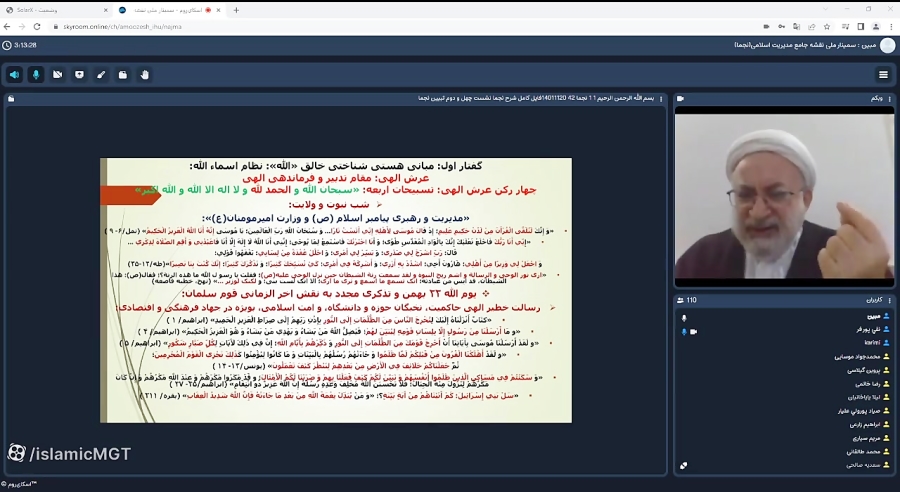Click the blue avatar icon next to karimi
Image resolution: width=900 pixels, height=492 pixels.
[x=886, y=343]
